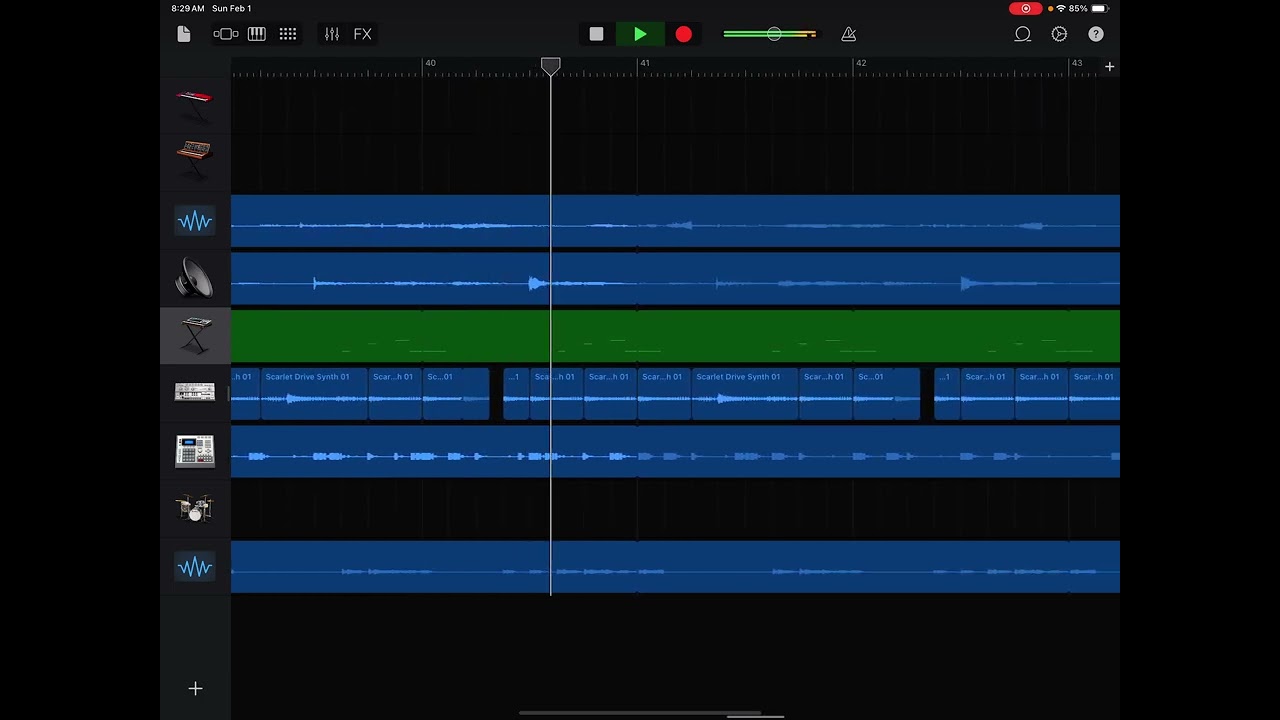Show help question mark tips
The width and height of the screenshot is (1280, 720).
click(x=1096, y=34)
